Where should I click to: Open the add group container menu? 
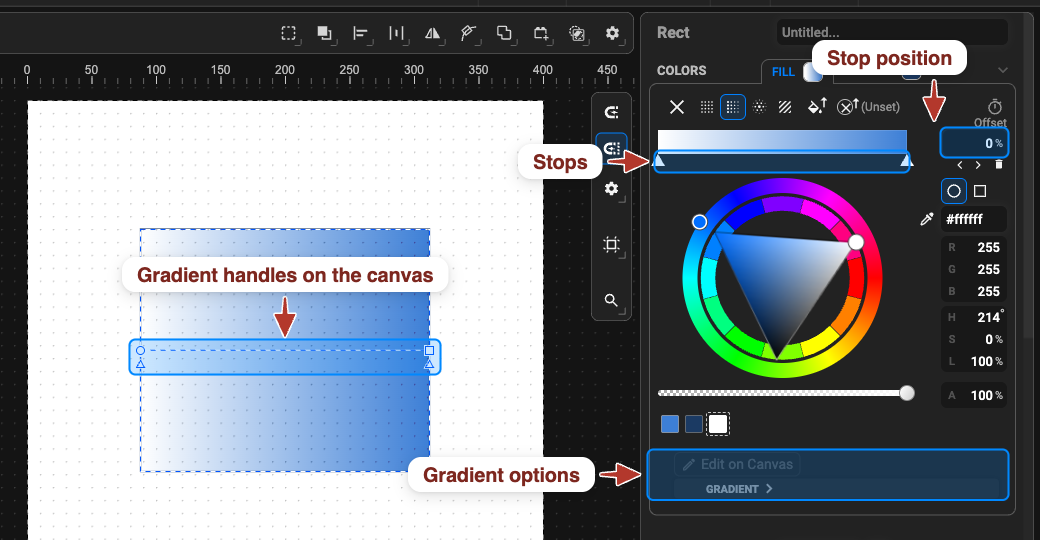click(541, 33)
